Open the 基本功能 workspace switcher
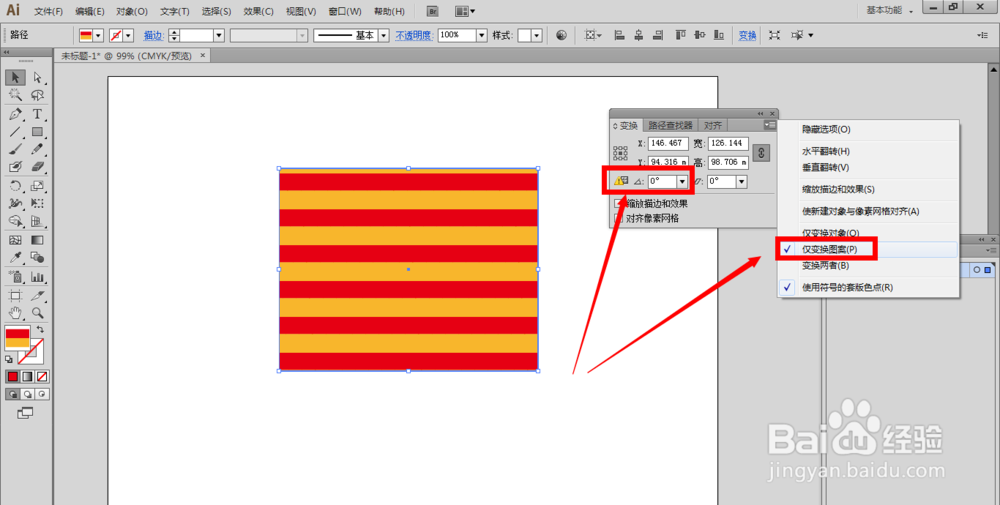The image size is (1000, 505). pos(889,10)
